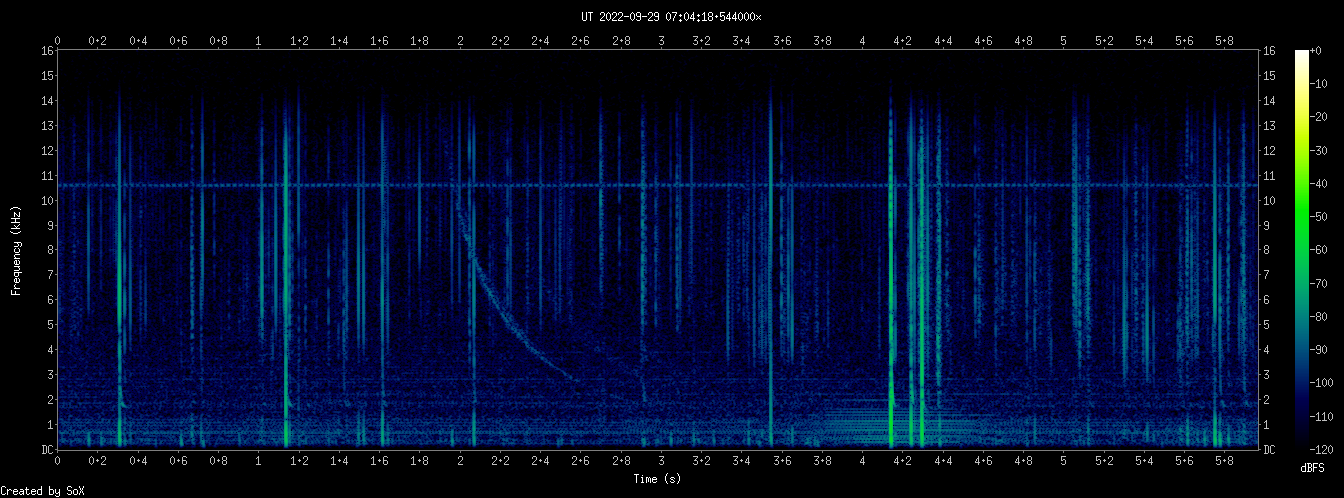
Task: Select the 1-second tick on bottom time axis
Action: [x=259, y=462]
